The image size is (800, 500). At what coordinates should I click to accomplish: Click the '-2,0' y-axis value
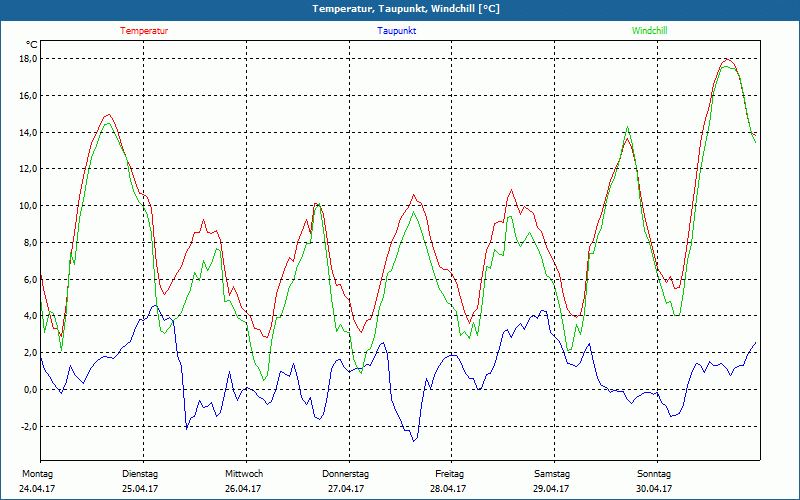pos(29,426)
